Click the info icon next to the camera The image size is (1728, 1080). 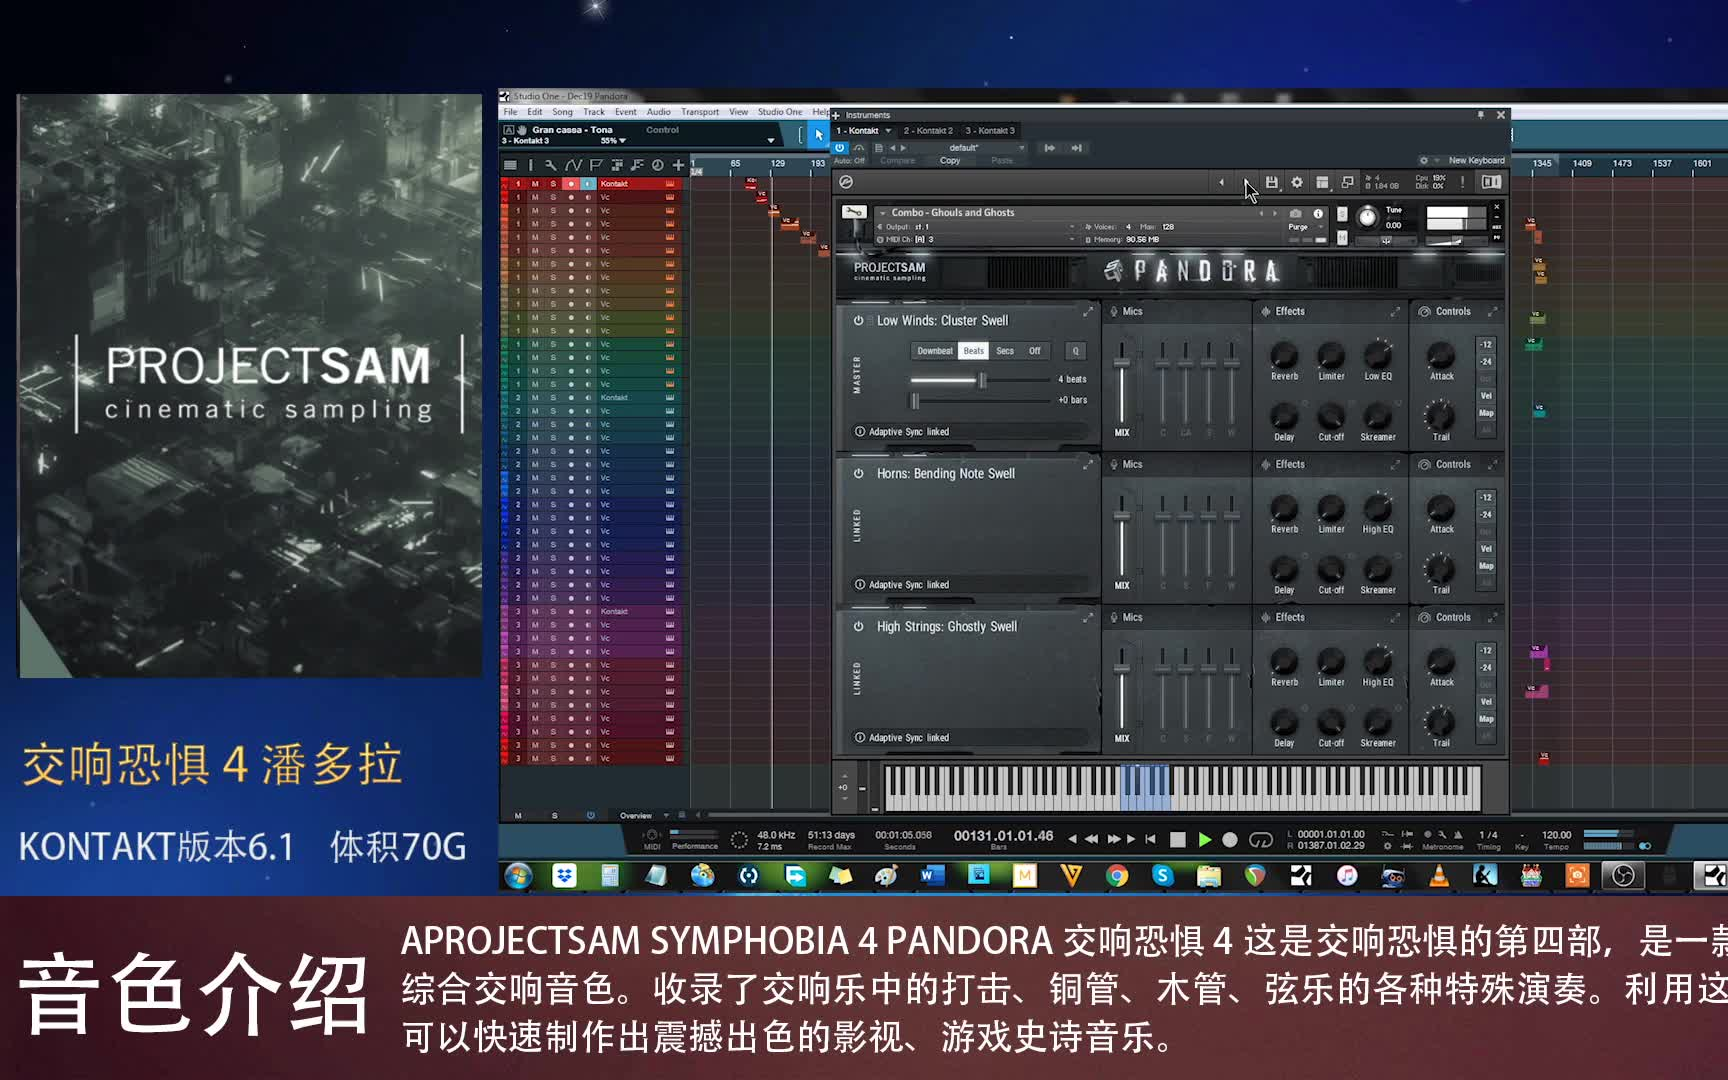tap(1318, 212)
